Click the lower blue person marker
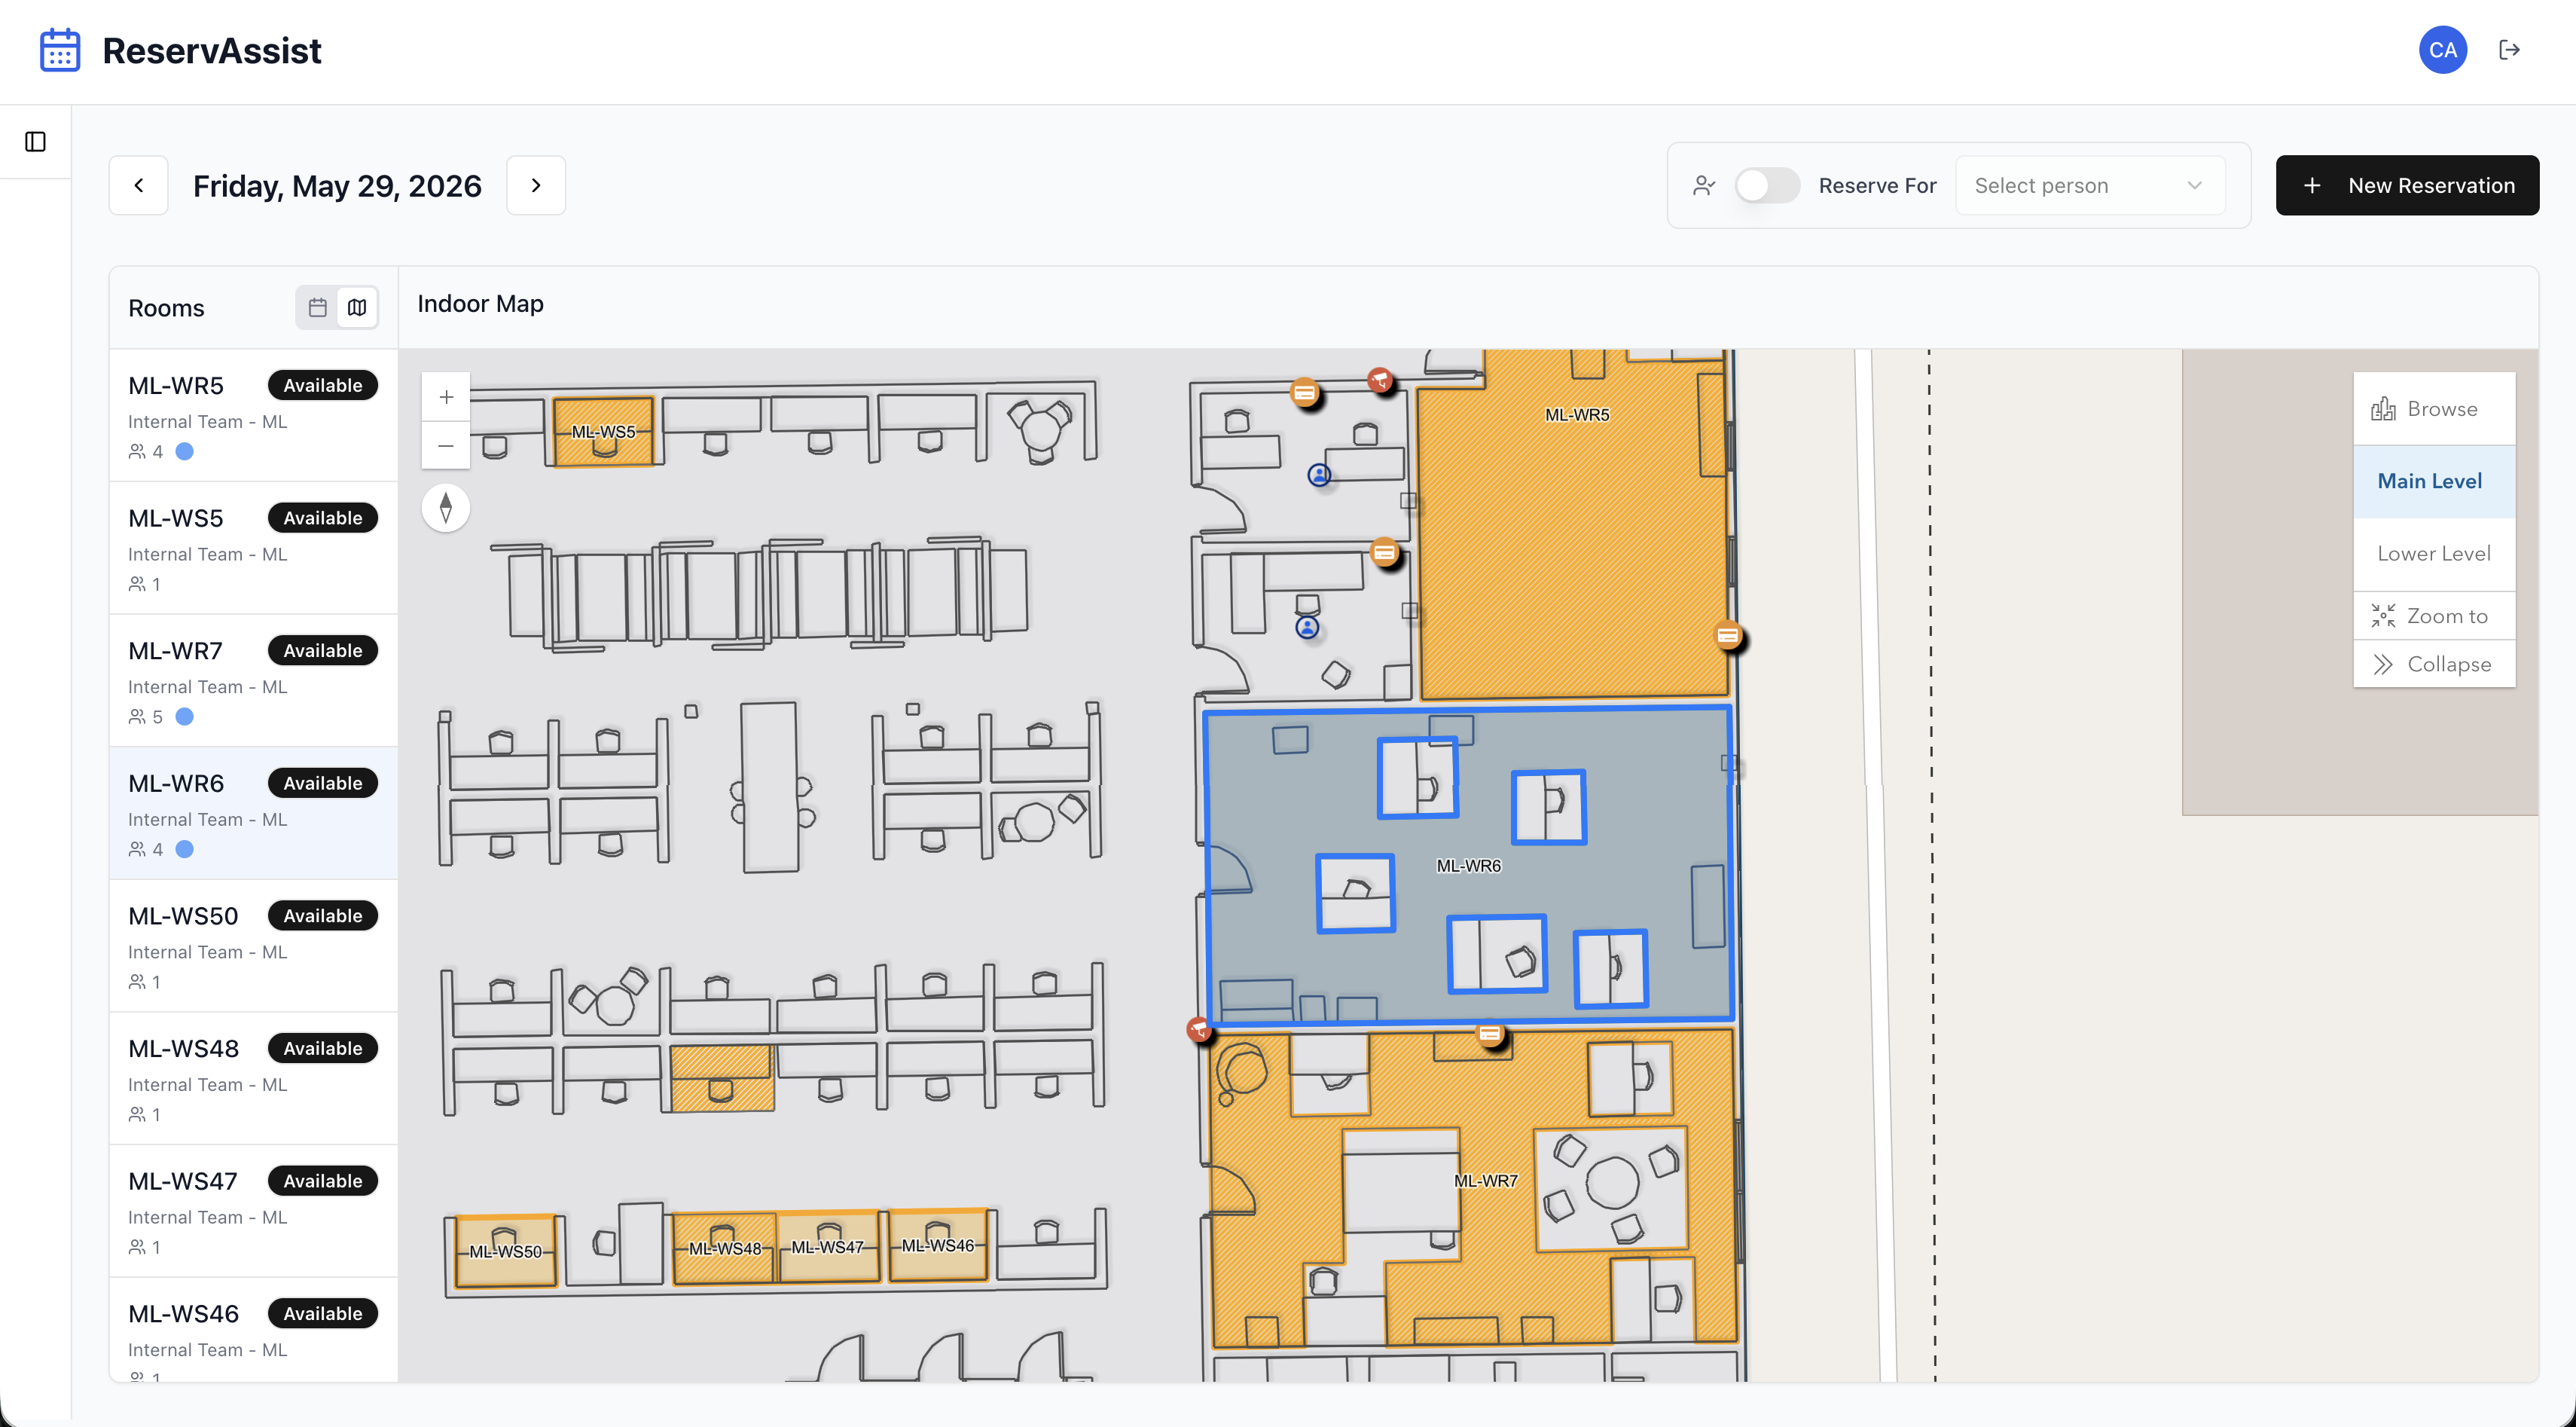 click(x=1307, y=627)
